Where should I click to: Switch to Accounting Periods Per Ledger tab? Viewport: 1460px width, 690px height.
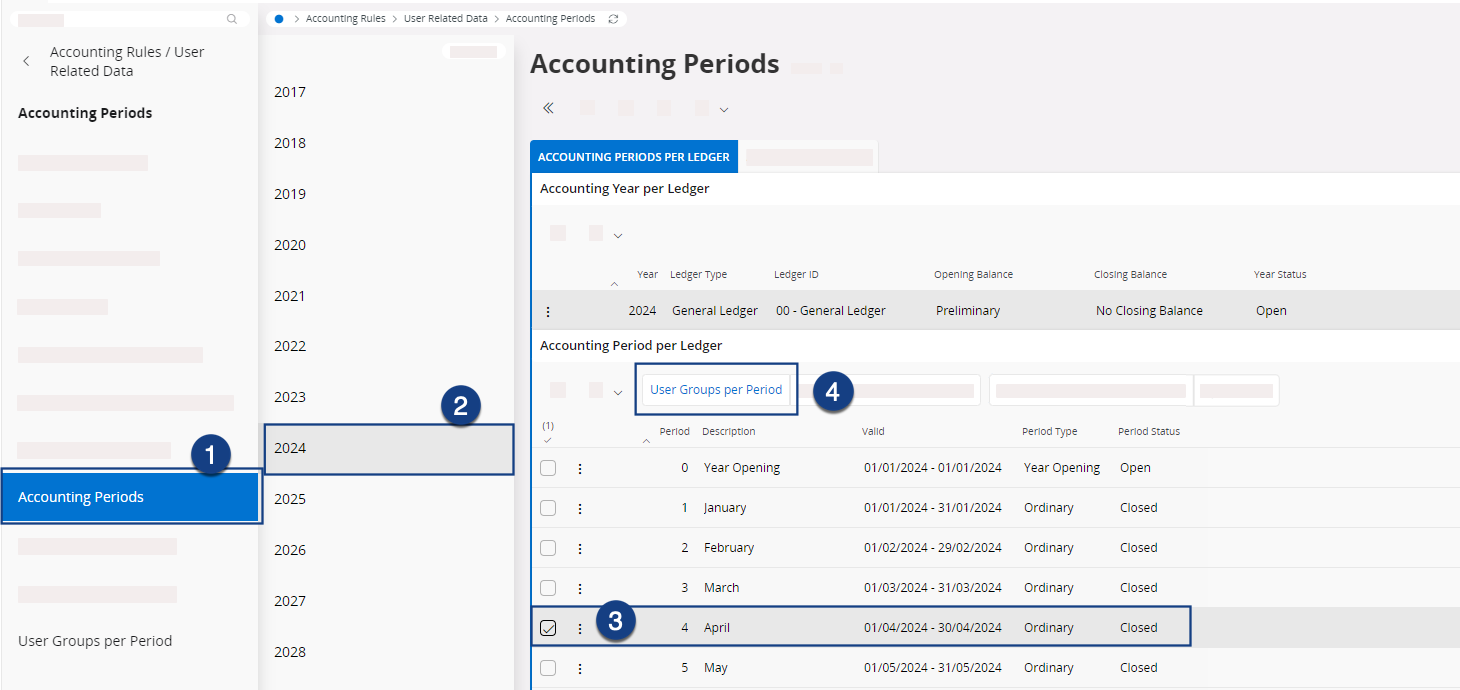pyautogui.click(x=634, y=157)
